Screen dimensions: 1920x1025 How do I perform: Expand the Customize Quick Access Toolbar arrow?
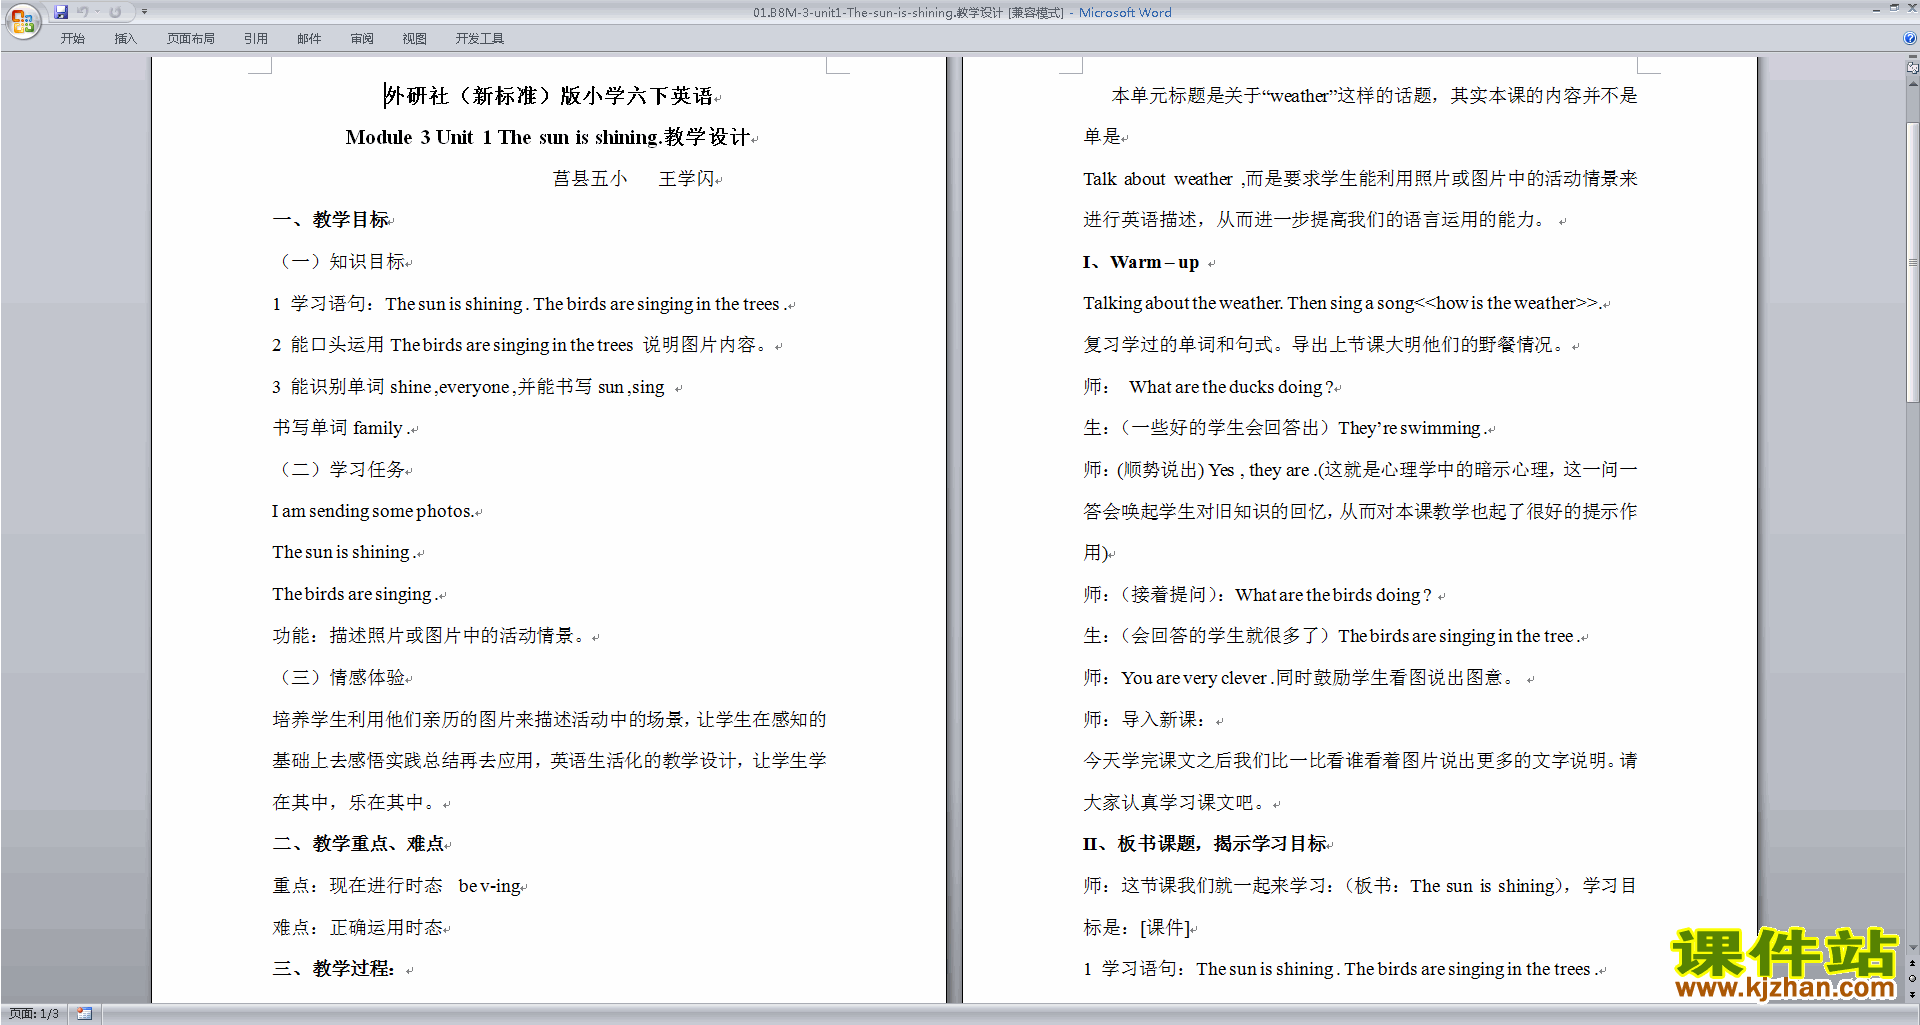[x=144, y=12]
